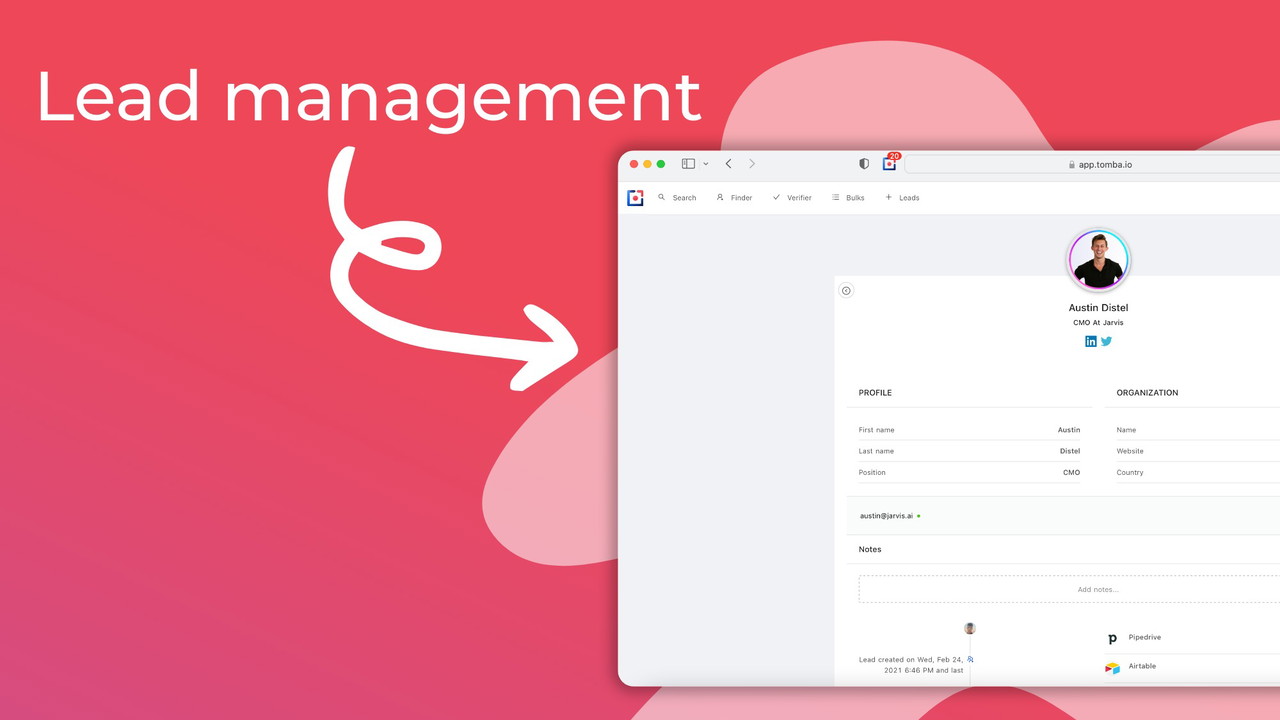Click the Airtable logo icon
The height and width of the screenshot is (720, 1280).
coord(1112,667)
